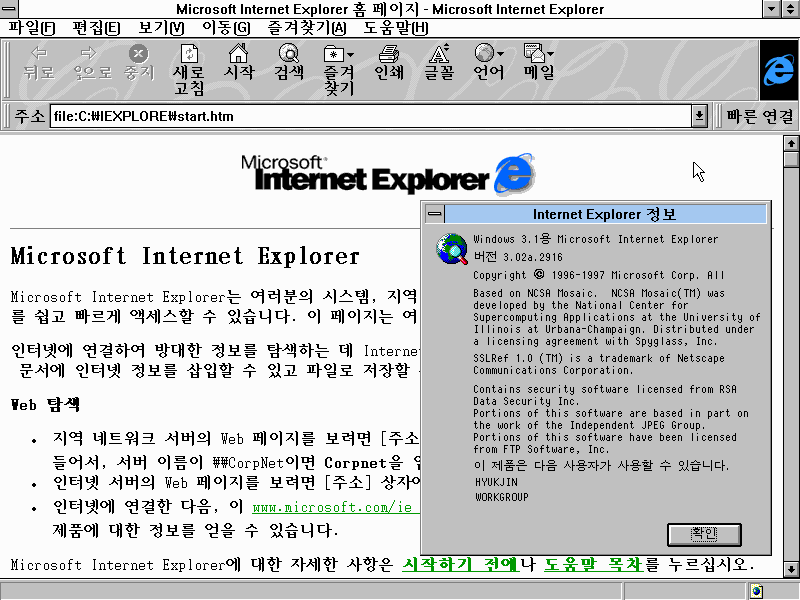800x600 pixels.
Task: Click the animated IE logo in toolbar corner
Action: click(x=779, y=70)
